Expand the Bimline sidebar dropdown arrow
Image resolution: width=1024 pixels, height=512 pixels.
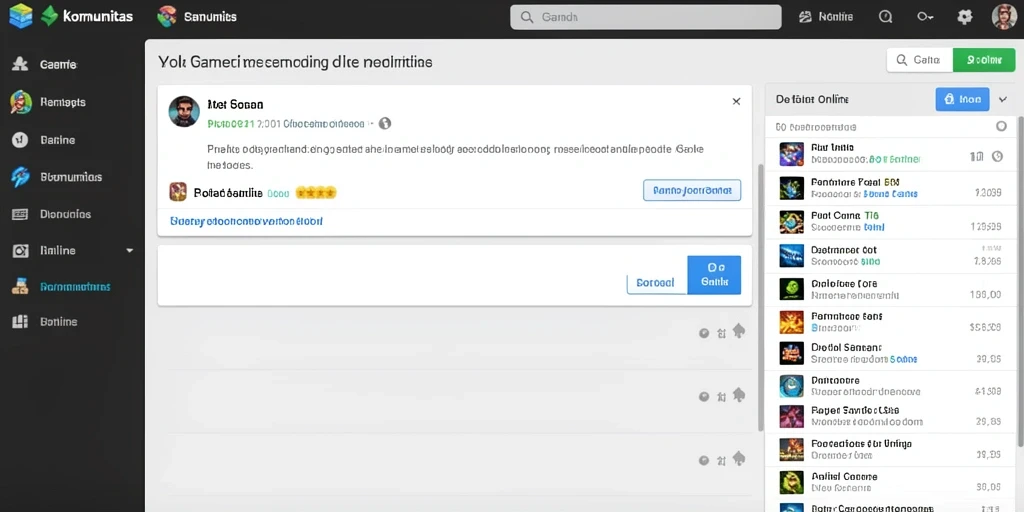click(129, 250)
